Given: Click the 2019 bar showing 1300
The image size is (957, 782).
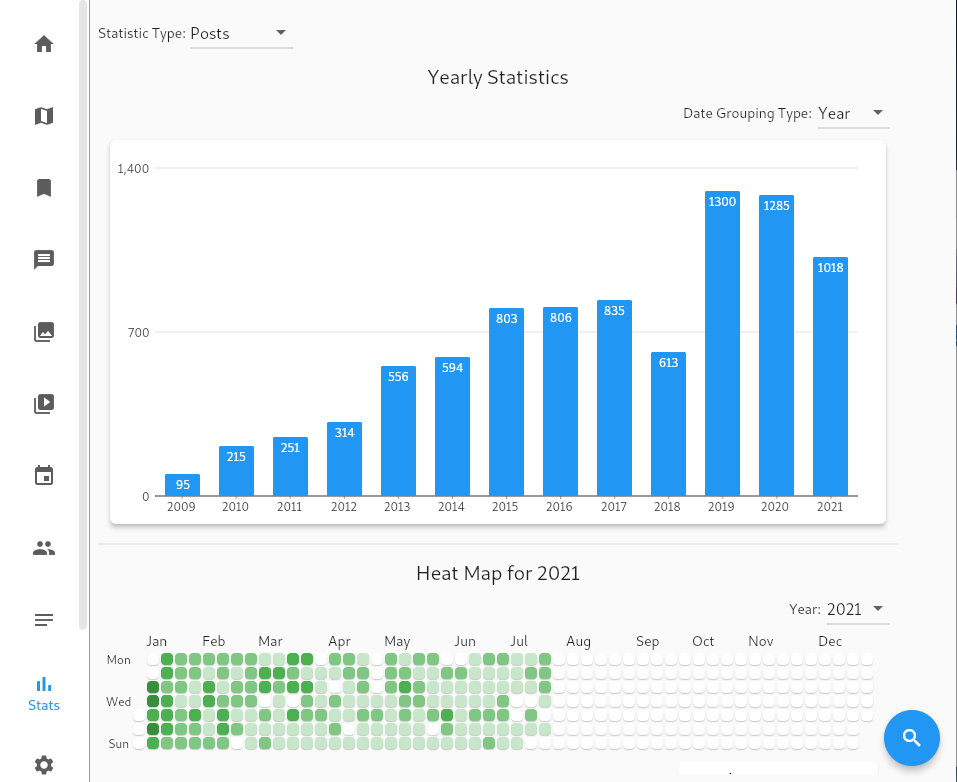Looking at the screenshot, I should coord(722,344).
